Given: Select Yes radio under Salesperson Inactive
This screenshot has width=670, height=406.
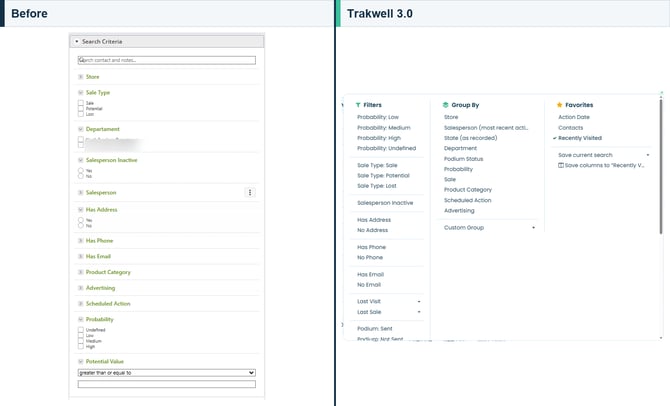Looking at the screenshot, I should point(81,171).
